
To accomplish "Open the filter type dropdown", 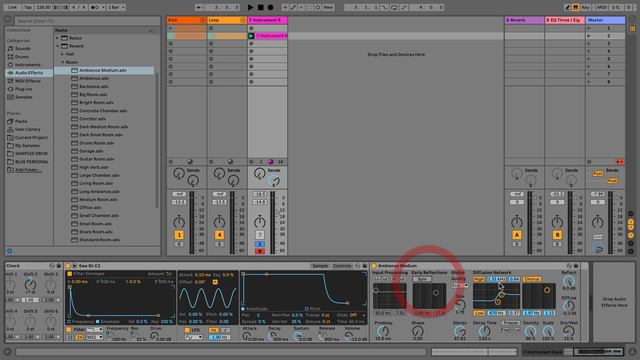I will [94, 329].
